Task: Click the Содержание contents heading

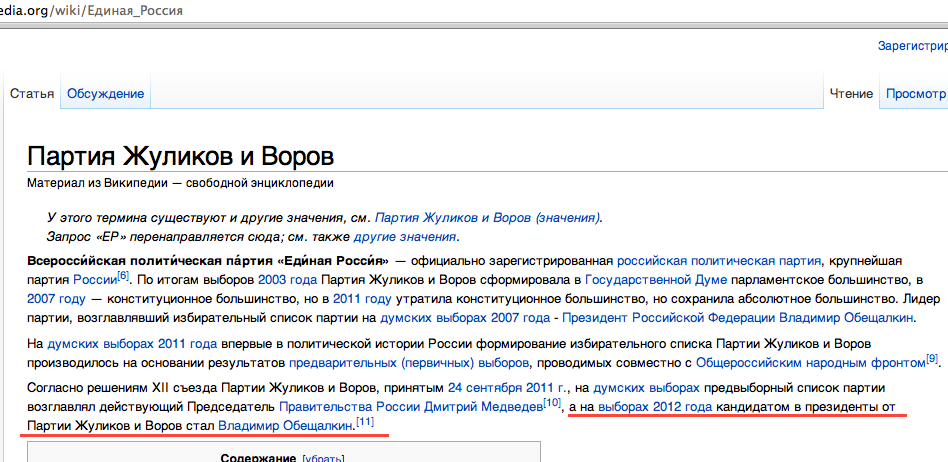Action: coord(258,458)
